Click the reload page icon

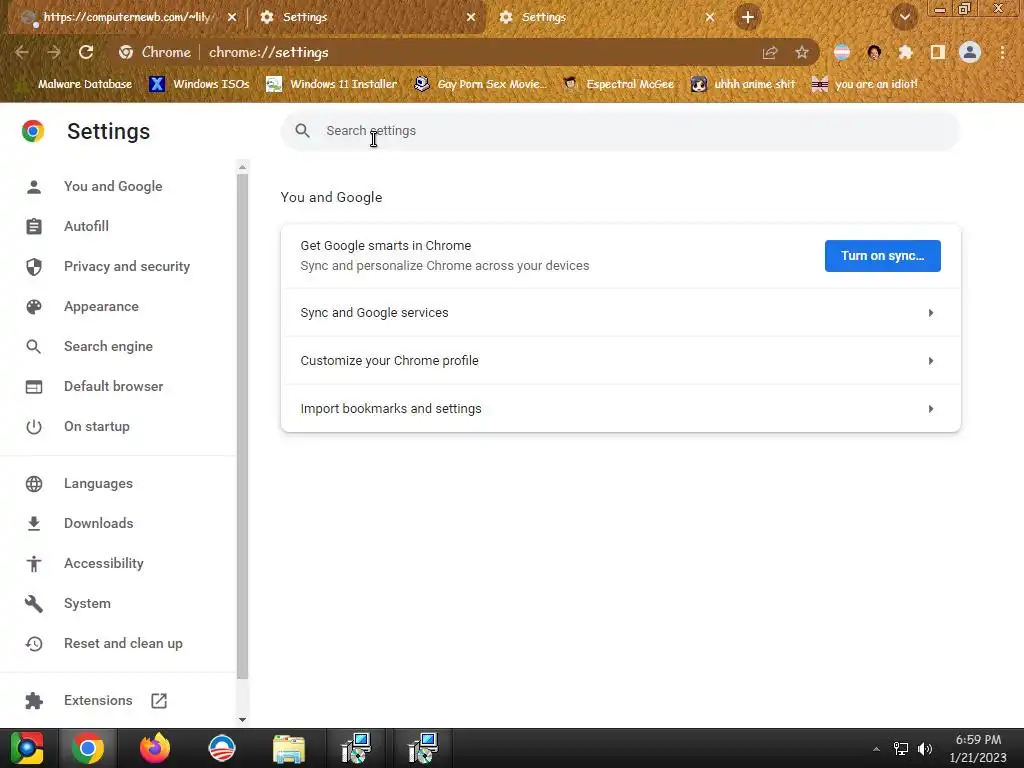[x=86, y=52]
